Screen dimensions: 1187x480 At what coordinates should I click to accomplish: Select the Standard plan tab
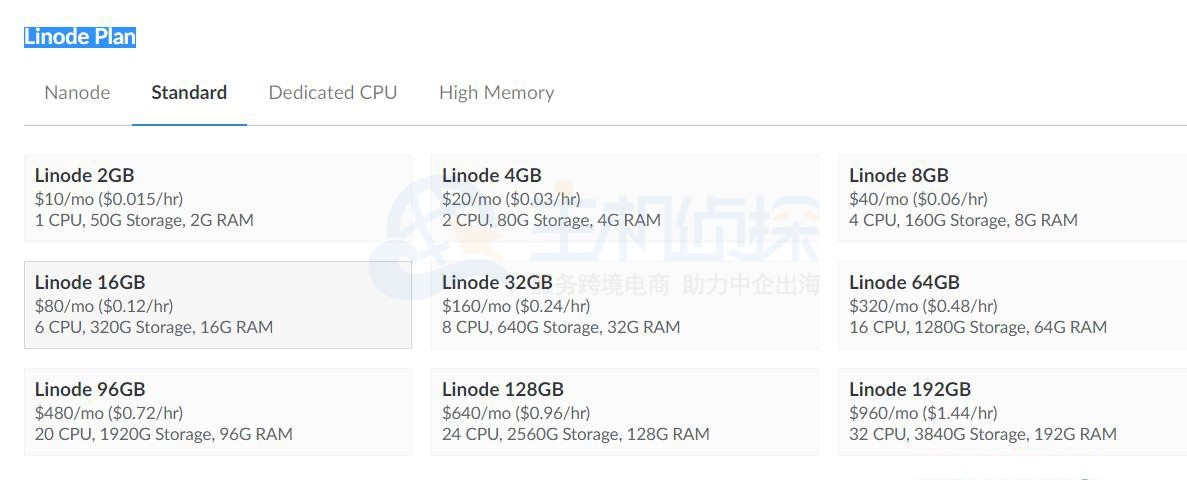[189, 93]
